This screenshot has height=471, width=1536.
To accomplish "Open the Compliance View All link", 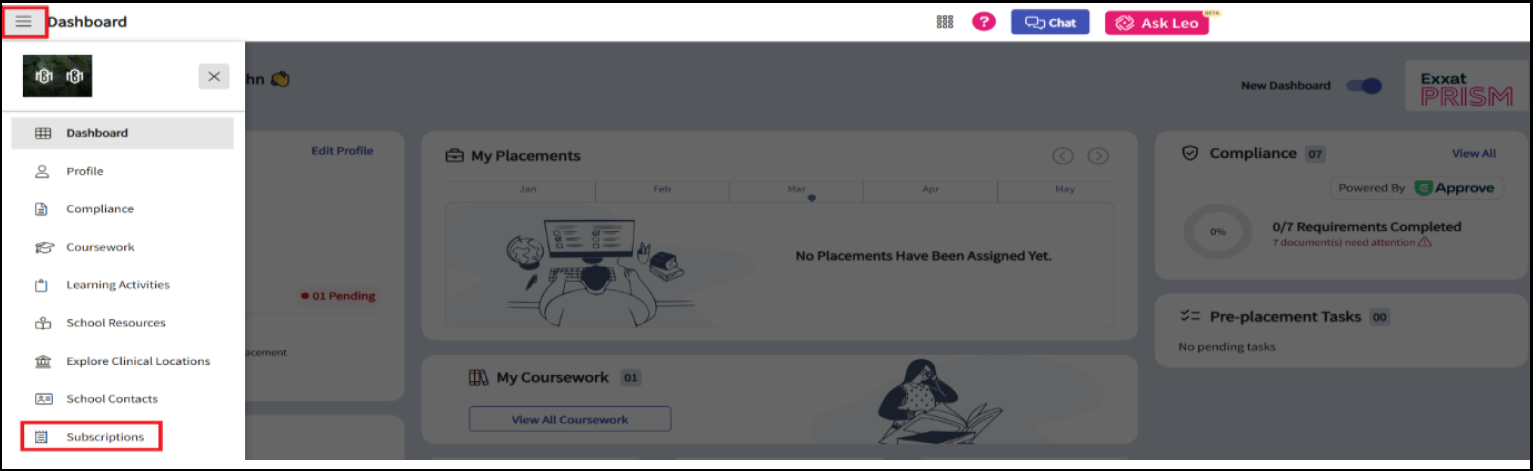I will click(x=1473, y=154).
